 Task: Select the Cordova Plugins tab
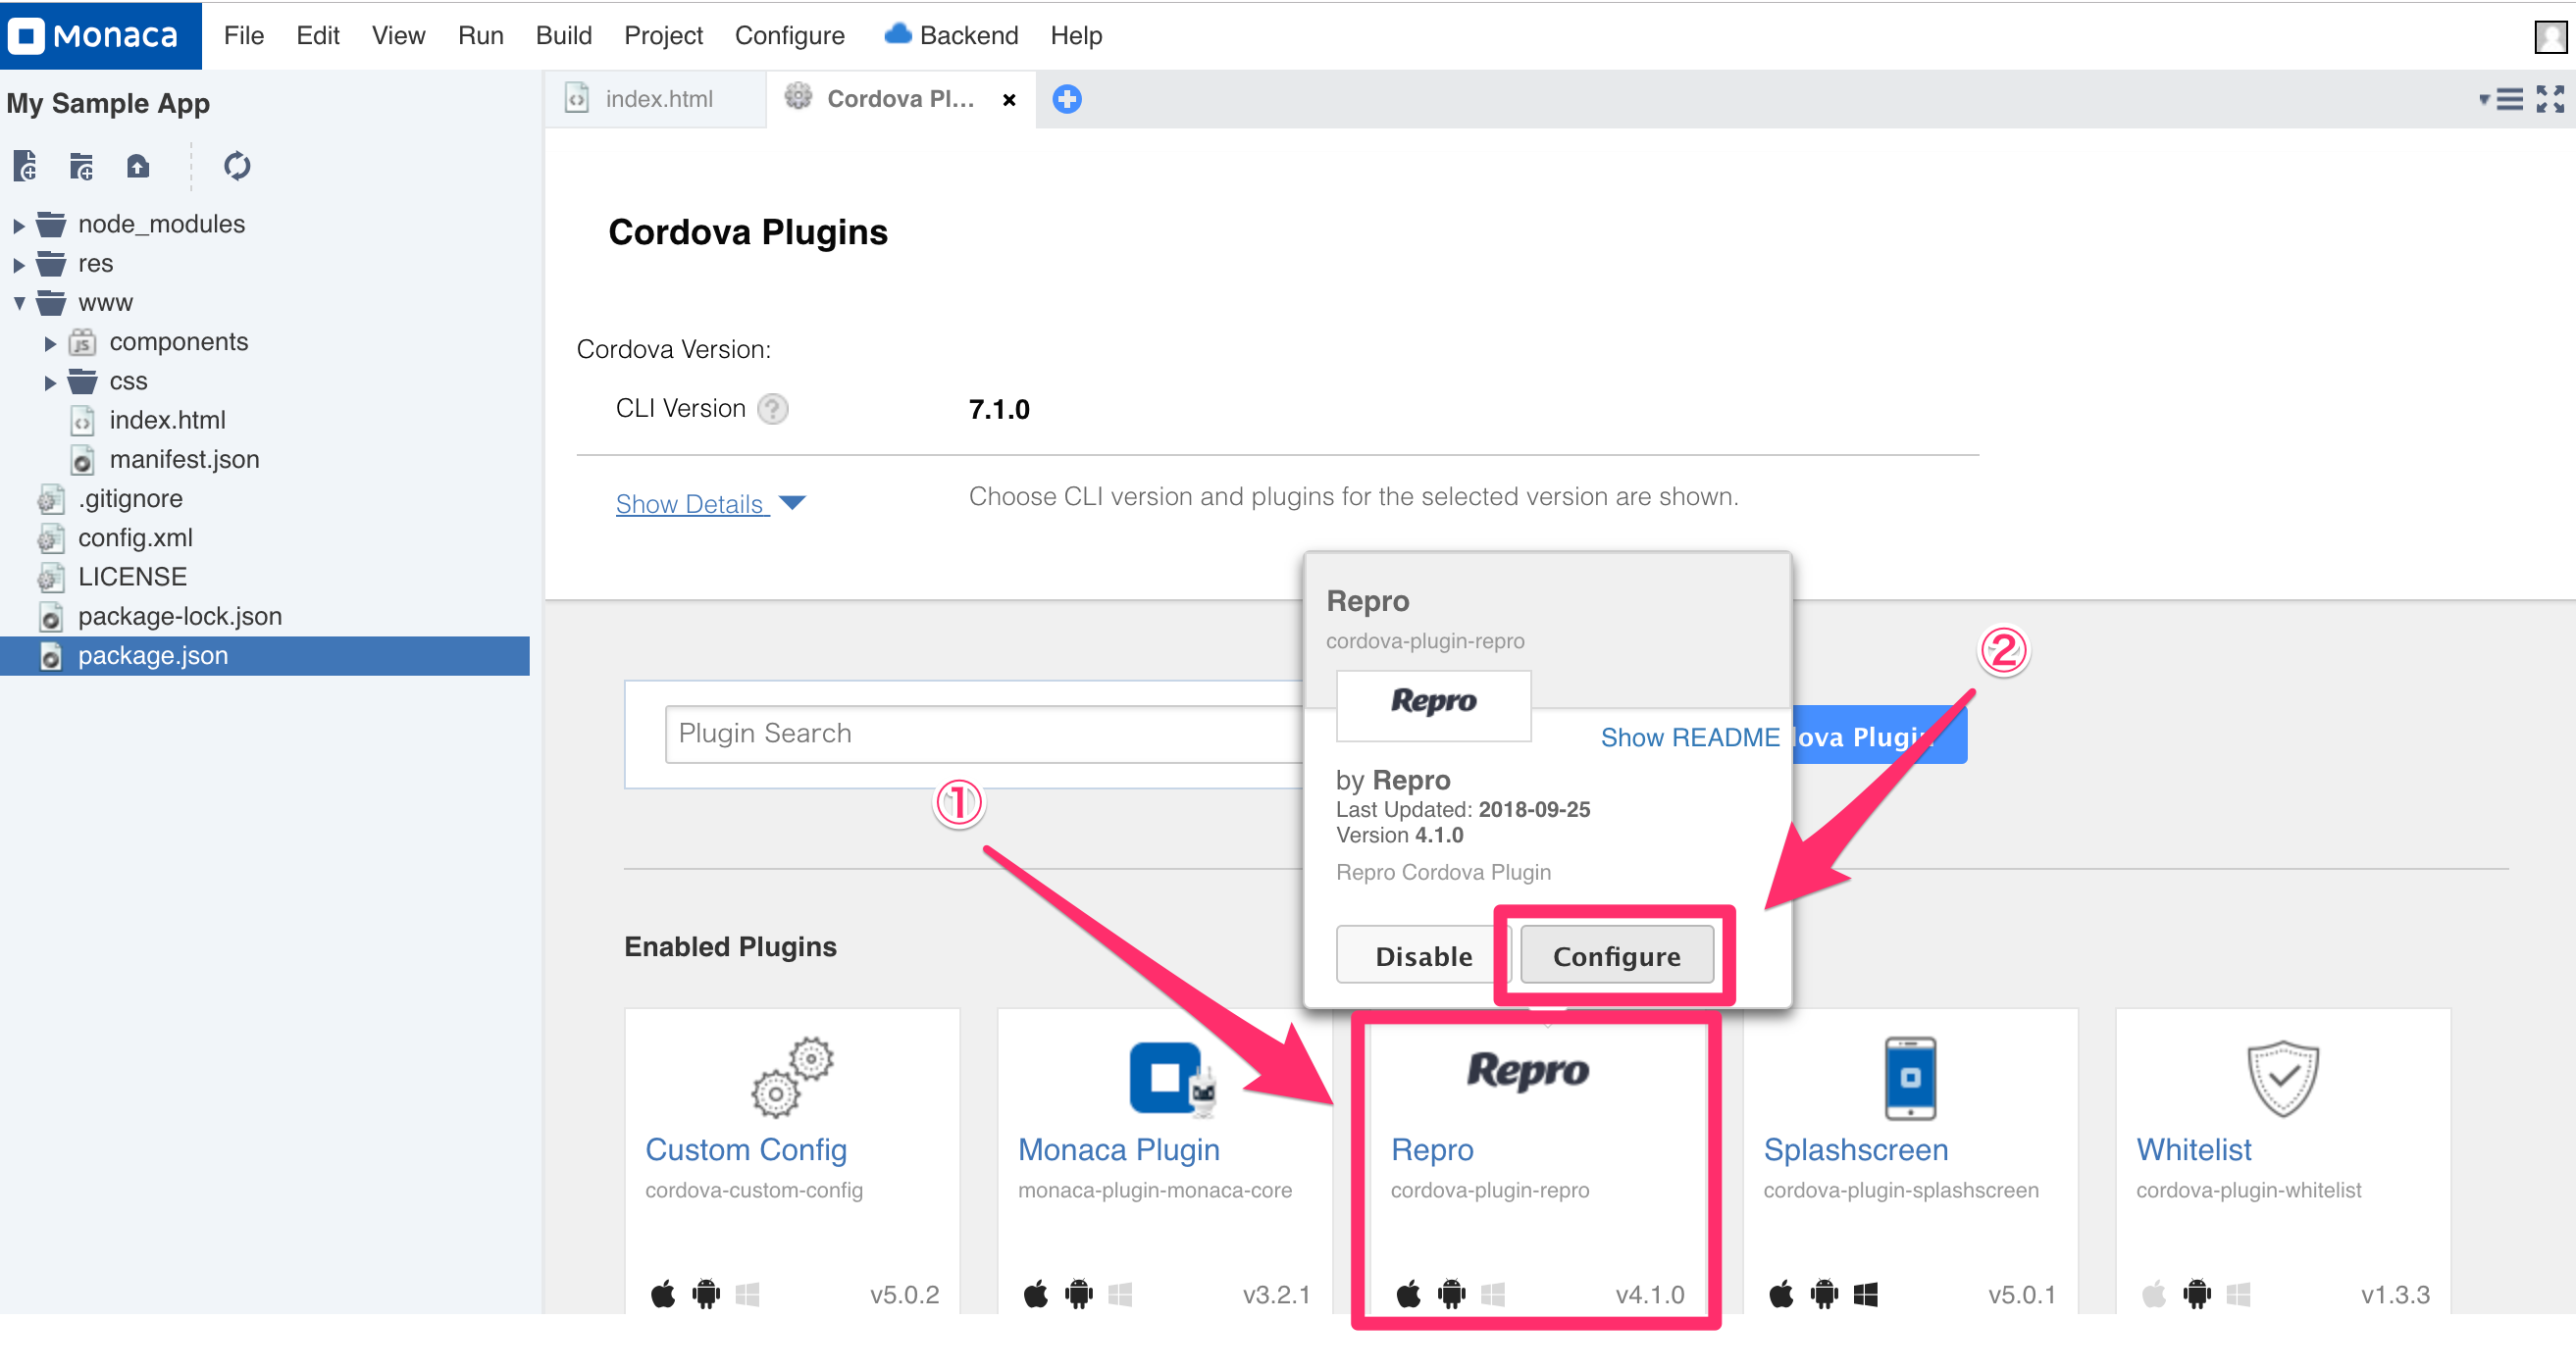(900, 99)
